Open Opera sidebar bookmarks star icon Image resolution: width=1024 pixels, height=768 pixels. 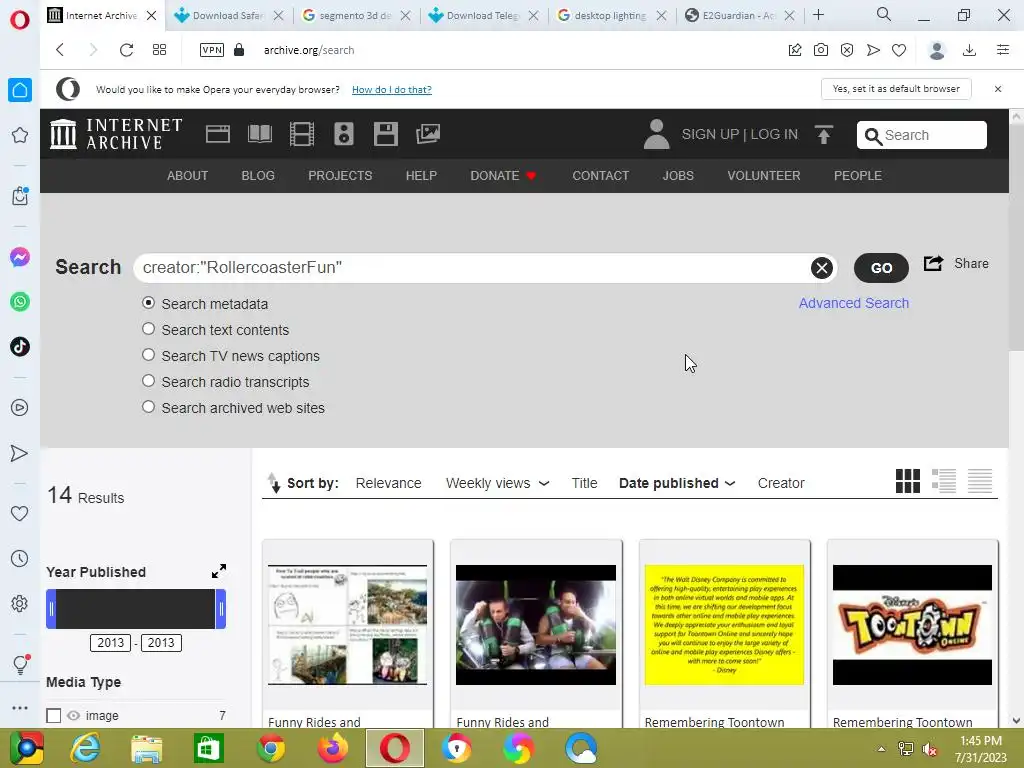point(20,135)
